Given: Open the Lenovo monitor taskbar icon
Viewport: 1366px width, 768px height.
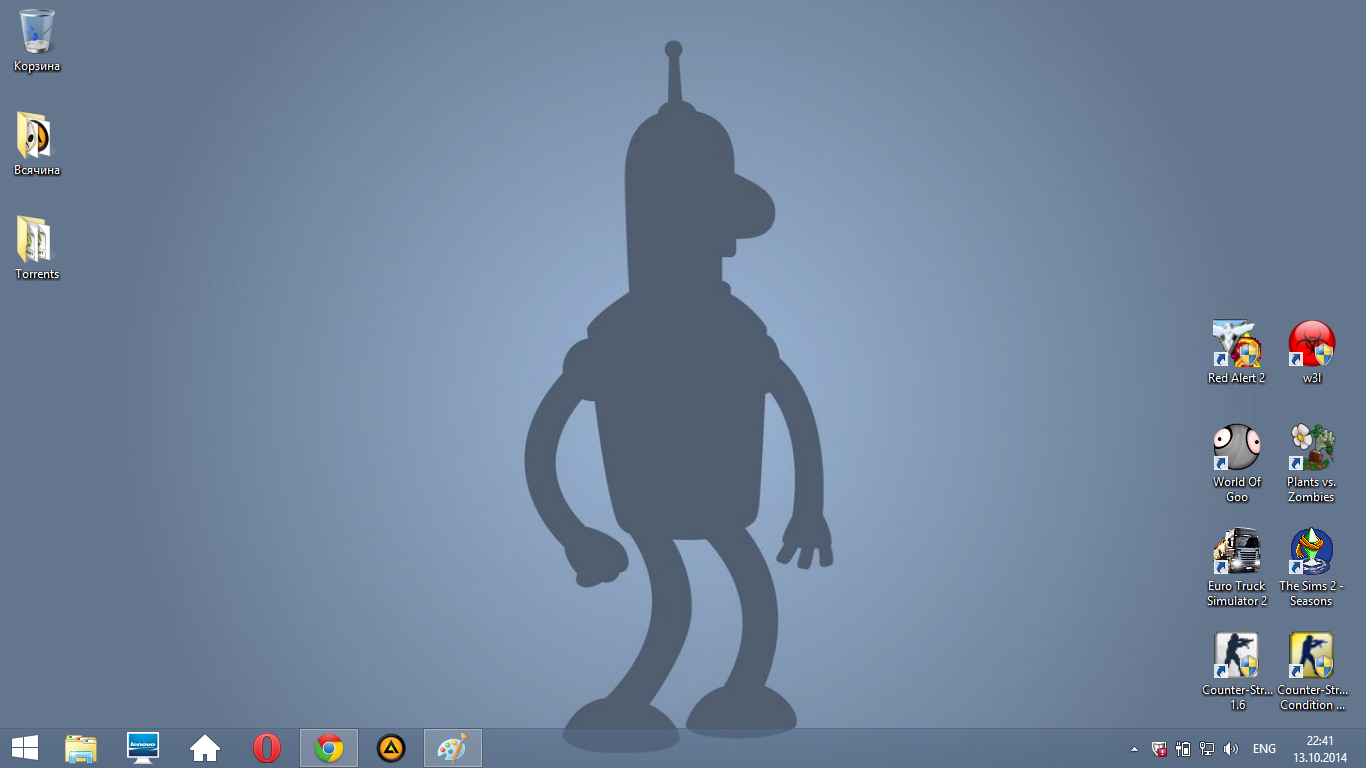Looking at the screenshot, I should coord(143,748).
